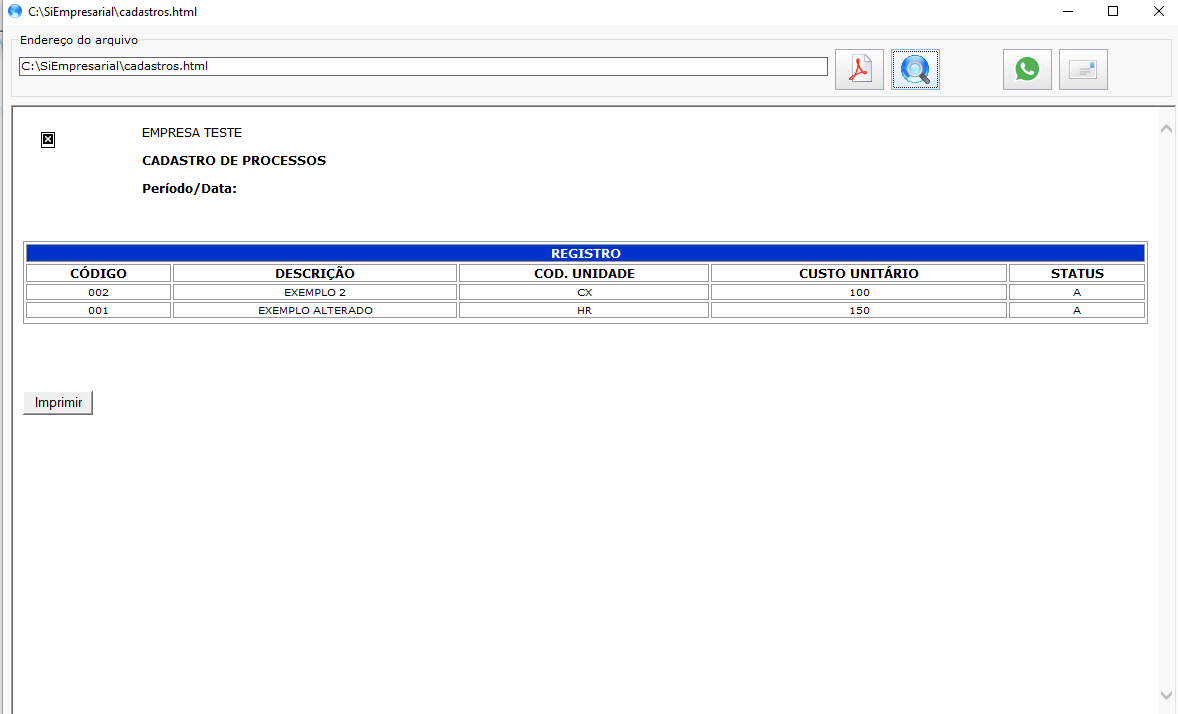
Task: Click the EMPRESA TESTE company name
Action: click(x=192, y=133)
